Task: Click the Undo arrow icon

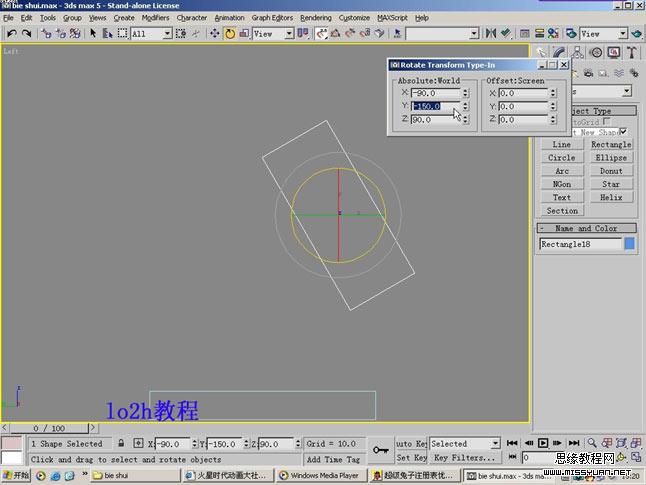Action: pos(12,33)
